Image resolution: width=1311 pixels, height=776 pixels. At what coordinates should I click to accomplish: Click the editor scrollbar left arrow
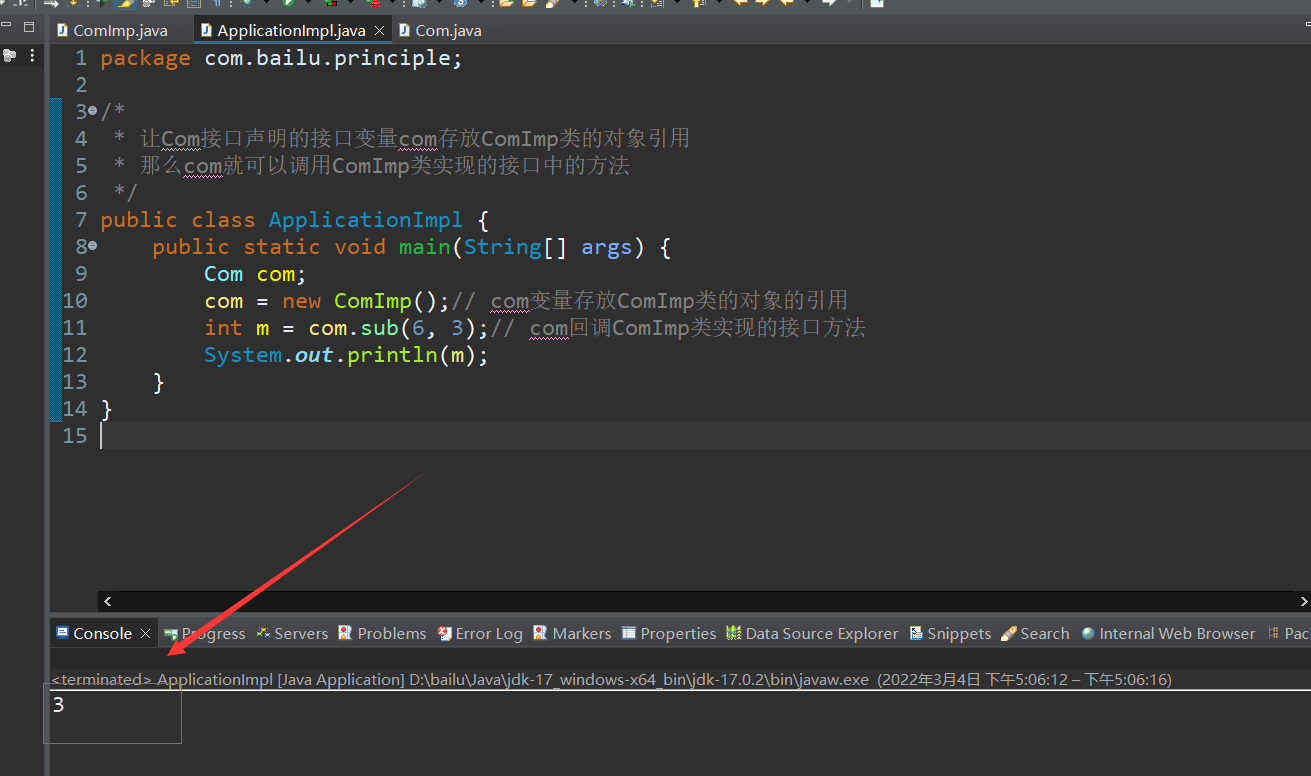(x=108, y=601)
